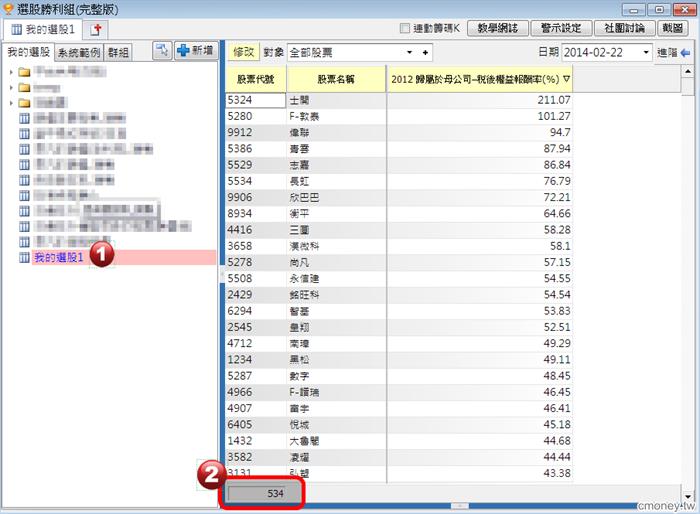Click stock code 5386

[x=240, y=149]
